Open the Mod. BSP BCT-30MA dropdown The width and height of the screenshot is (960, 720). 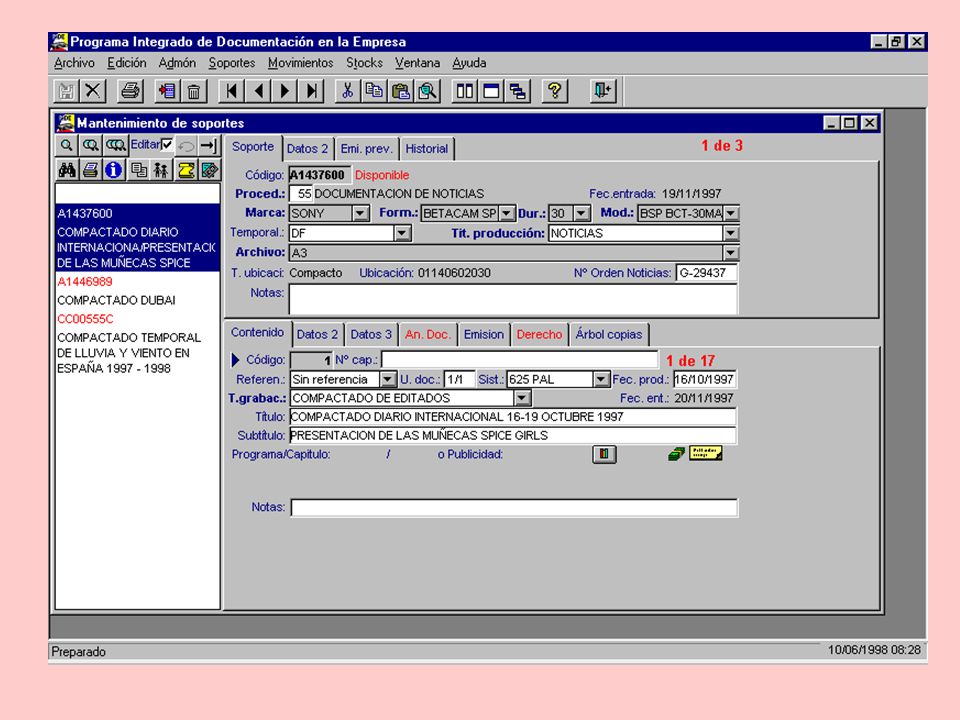coord(731,214)
